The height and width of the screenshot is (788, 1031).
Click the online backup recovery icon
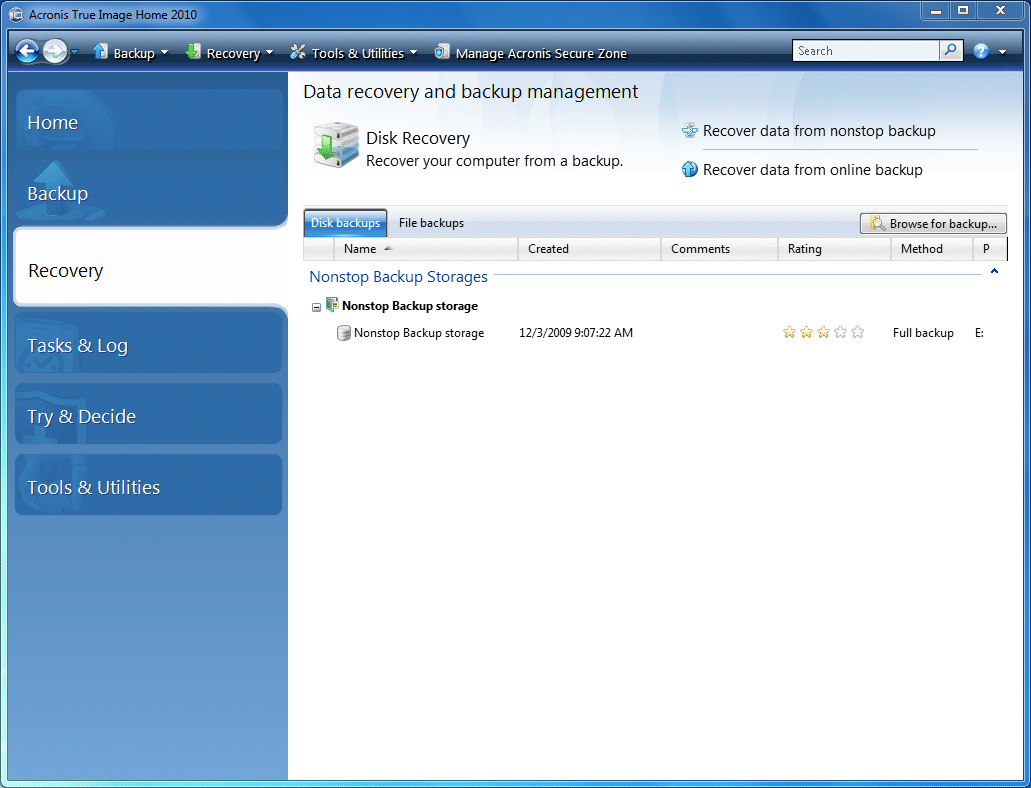(690, 169)
